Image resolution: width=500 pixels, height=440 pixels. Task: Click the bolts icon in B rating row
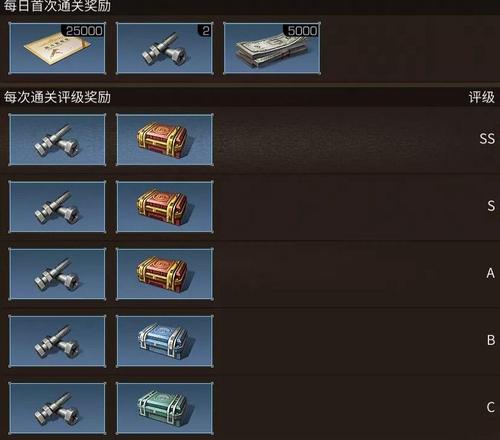(57, 341)
